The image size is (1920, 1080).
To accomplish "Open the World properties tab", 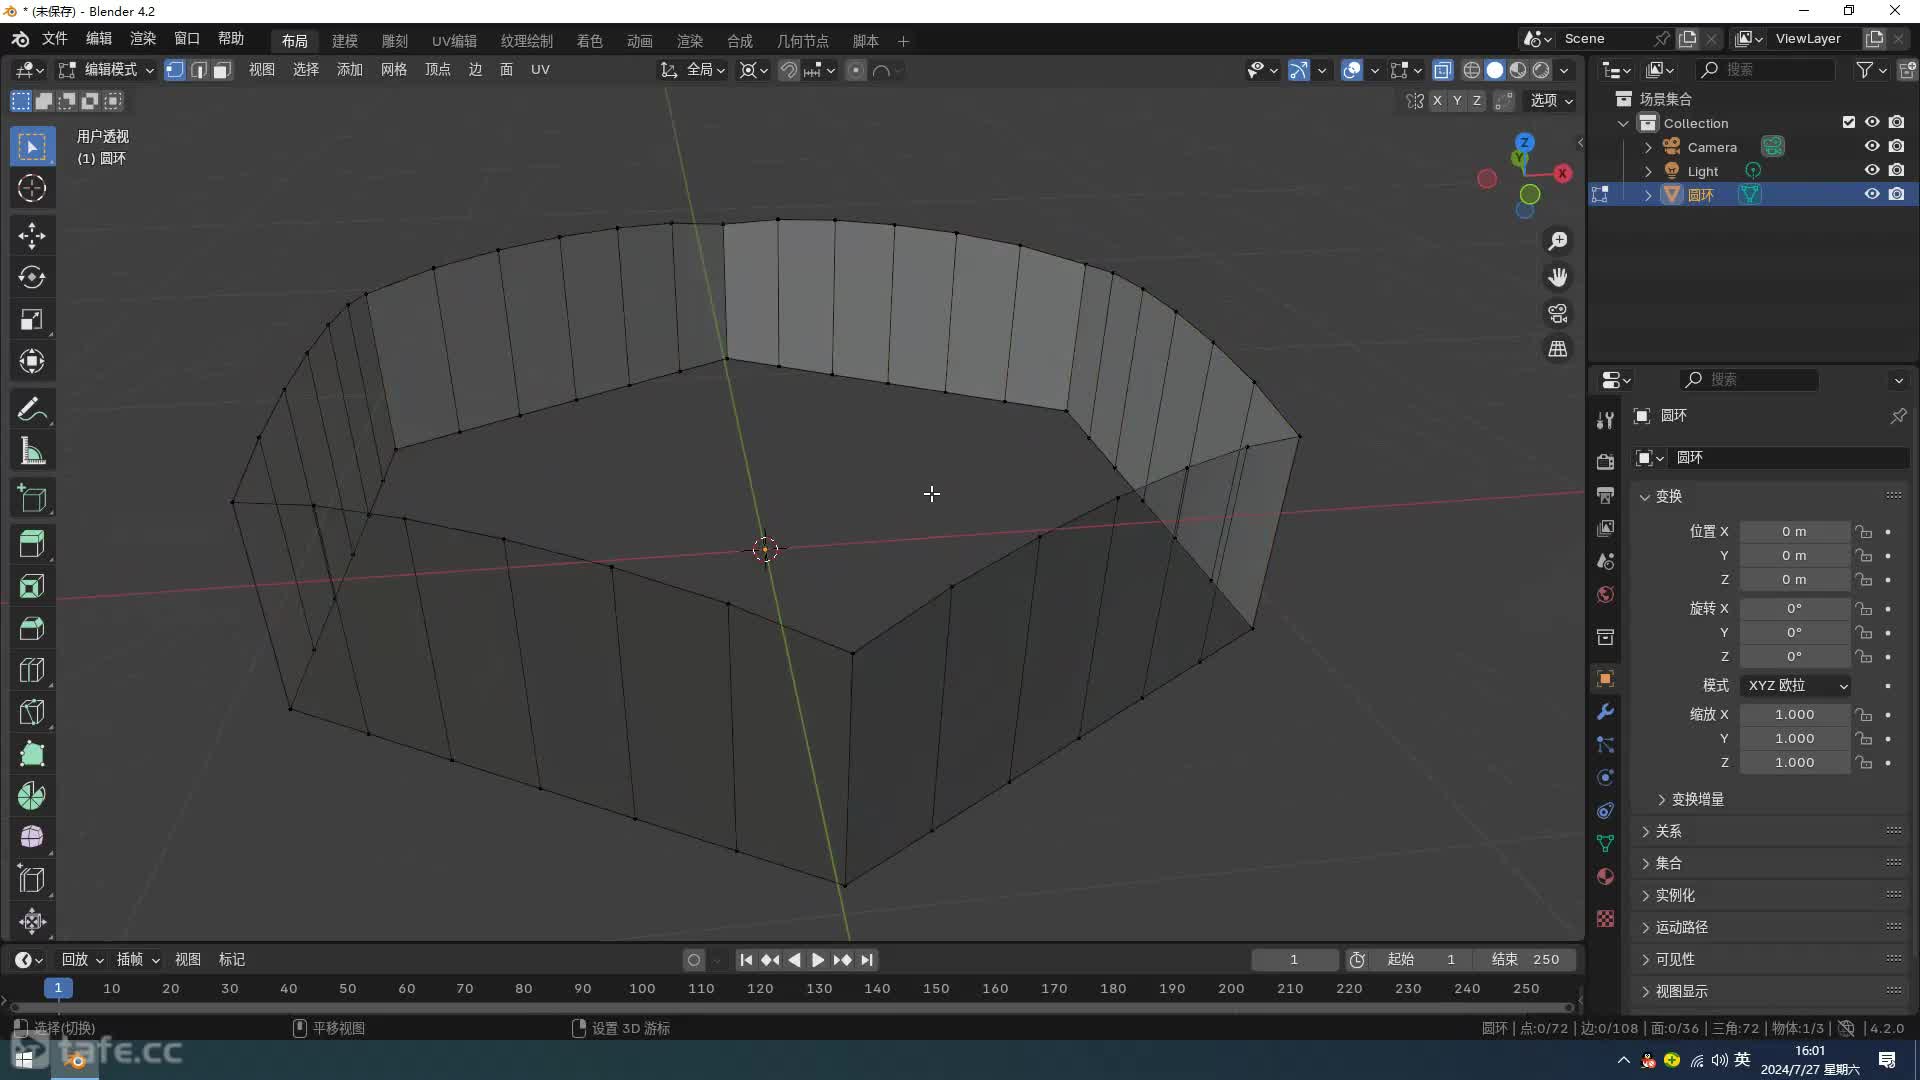I will click(1605, 594).
